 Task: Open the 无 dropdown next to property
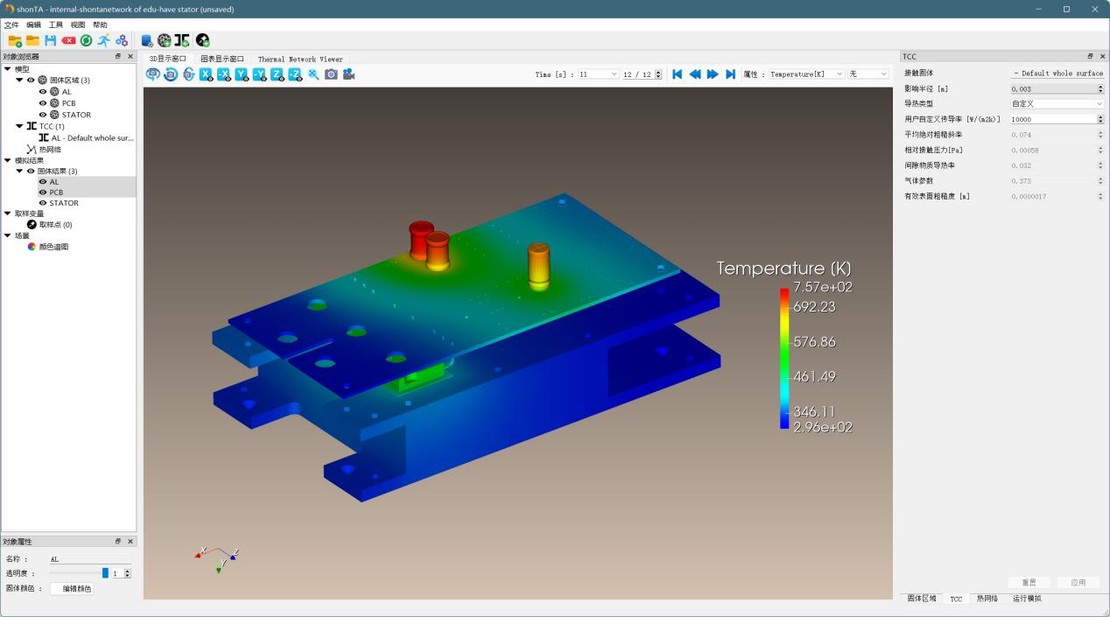pos(868,74)
